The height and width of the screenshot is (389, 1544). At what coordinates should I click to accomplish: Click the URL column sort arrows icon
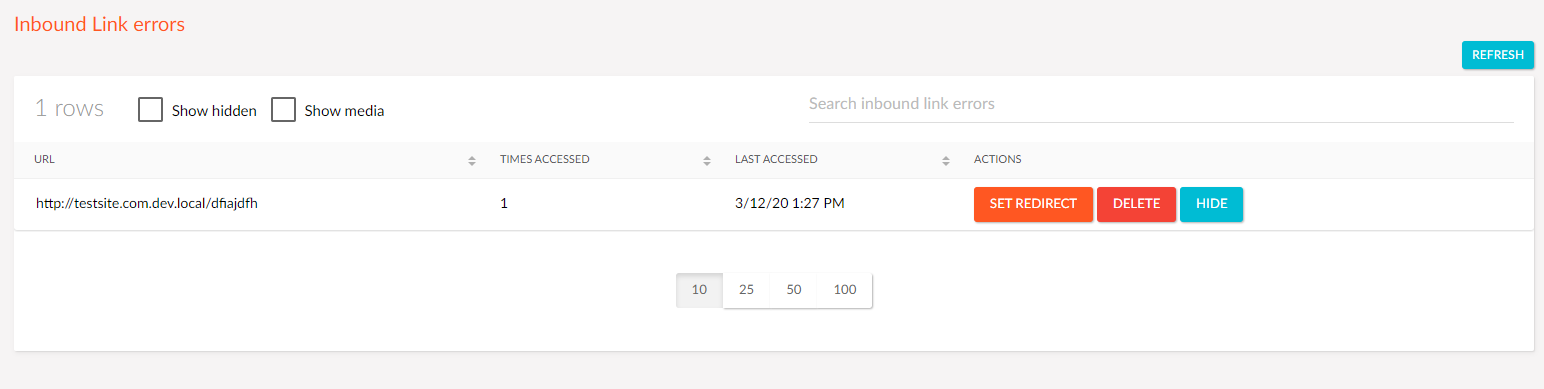click(x=472, y=160)
